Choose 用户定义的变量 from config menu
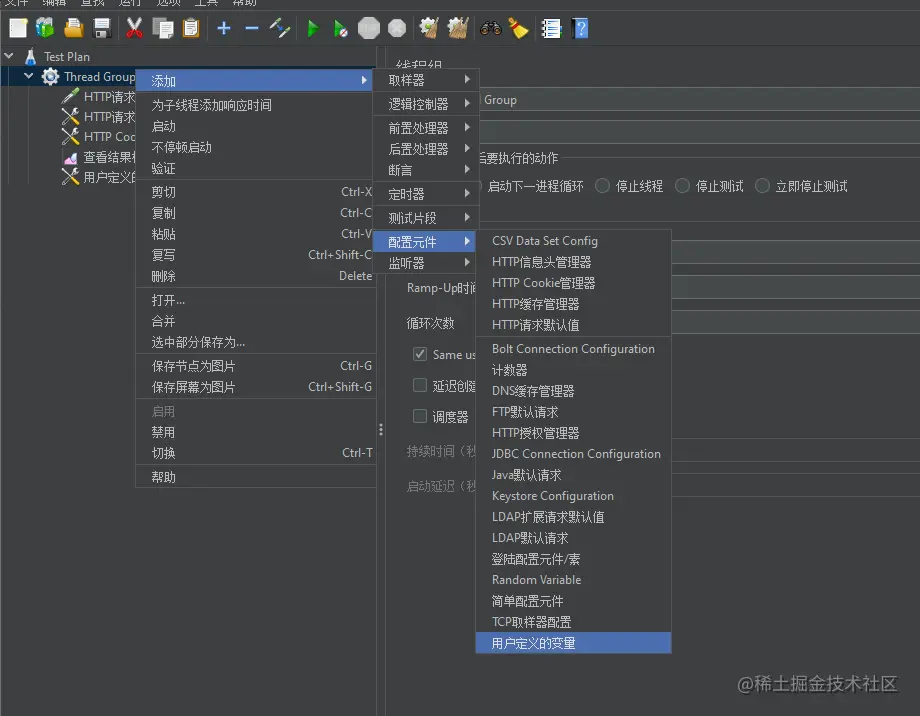 point(573,643)
